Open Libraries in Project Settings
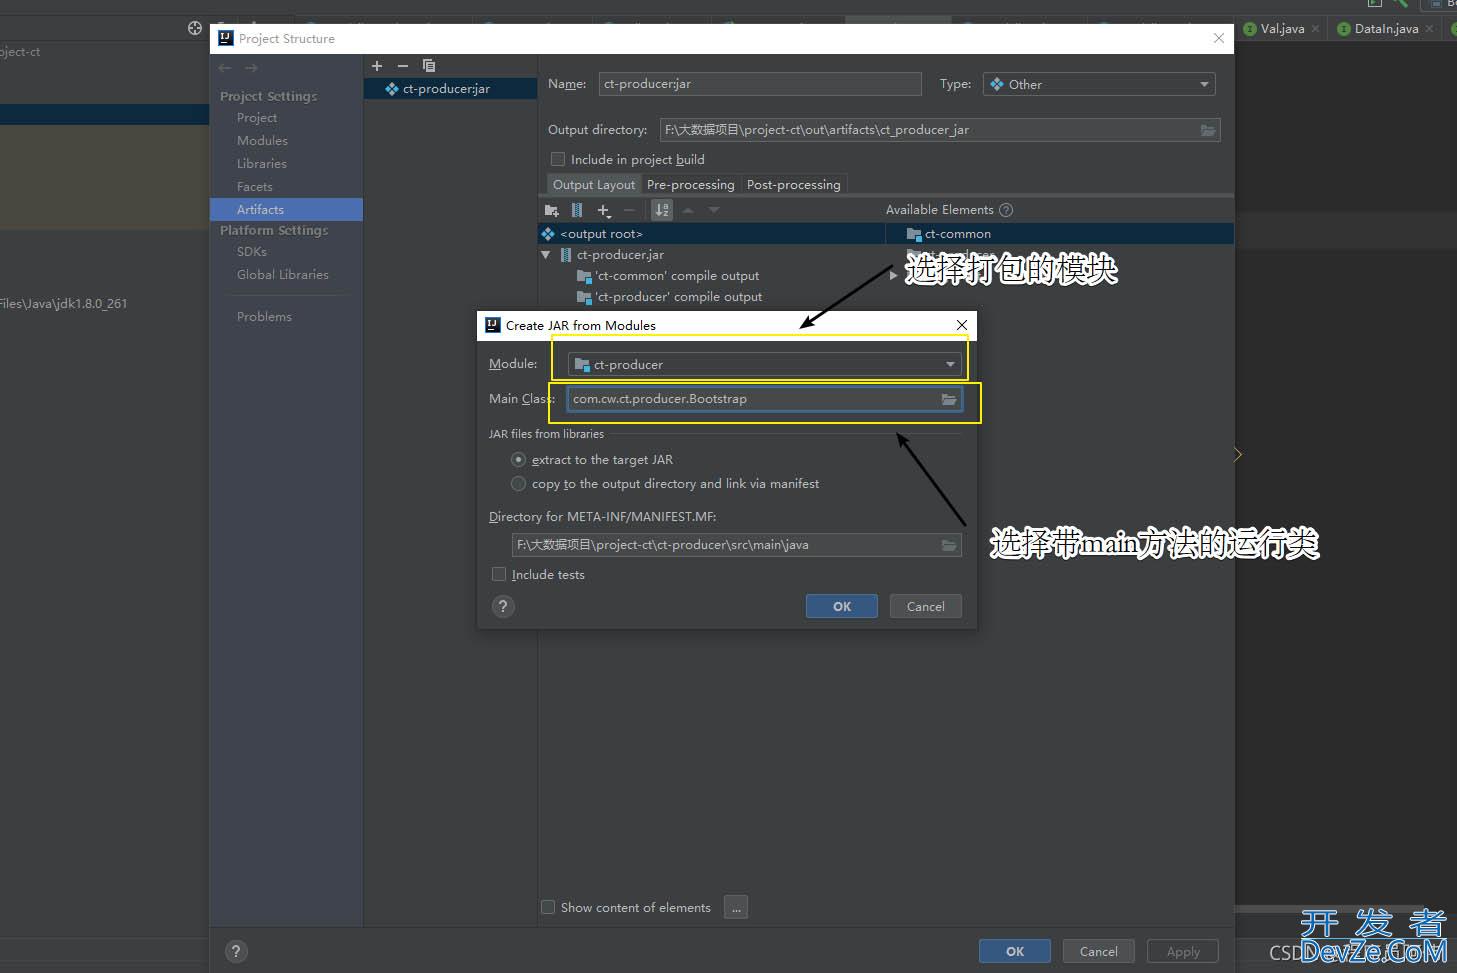Screen dimensions: 1457x973 tap(262, 164)
